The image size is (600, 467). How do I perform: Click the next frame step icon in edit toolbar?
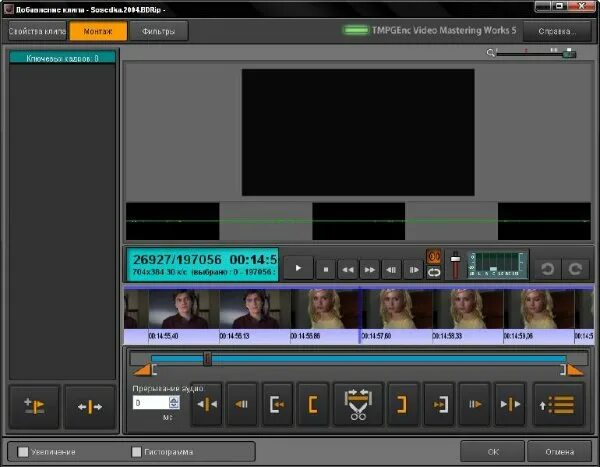tap(474, 404)
